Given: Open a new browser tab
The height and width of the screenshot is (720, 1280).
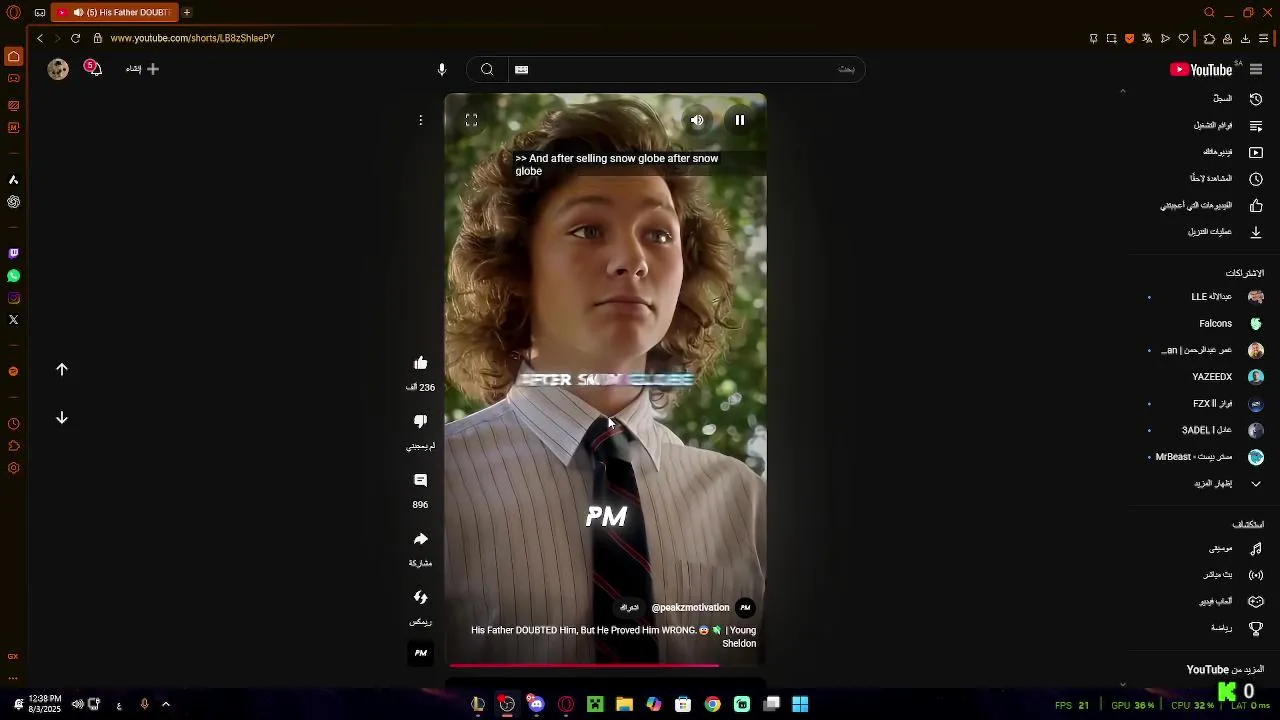Looking at the screenshot, I should 187,12.
